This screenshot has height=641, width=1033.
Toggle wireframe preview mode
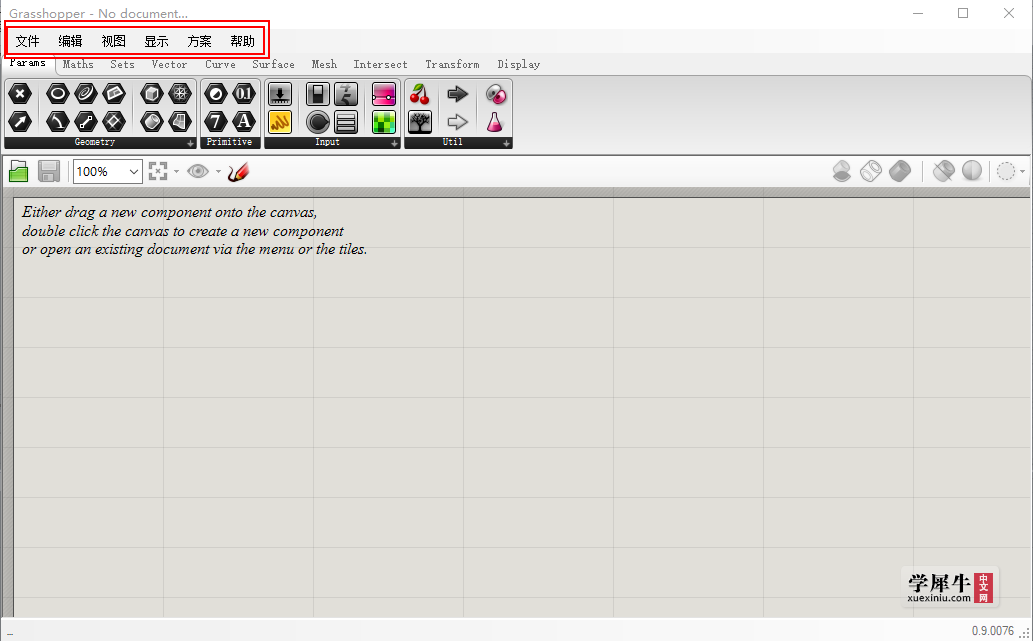click(870, 171)
